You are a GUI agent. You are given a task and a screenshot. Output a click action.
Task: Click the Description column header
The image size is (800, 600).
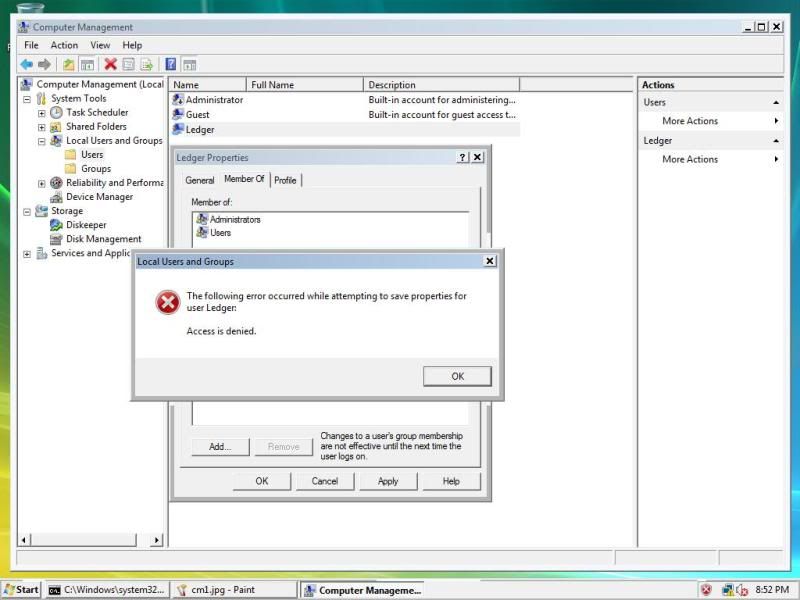(x=441, y=85)
